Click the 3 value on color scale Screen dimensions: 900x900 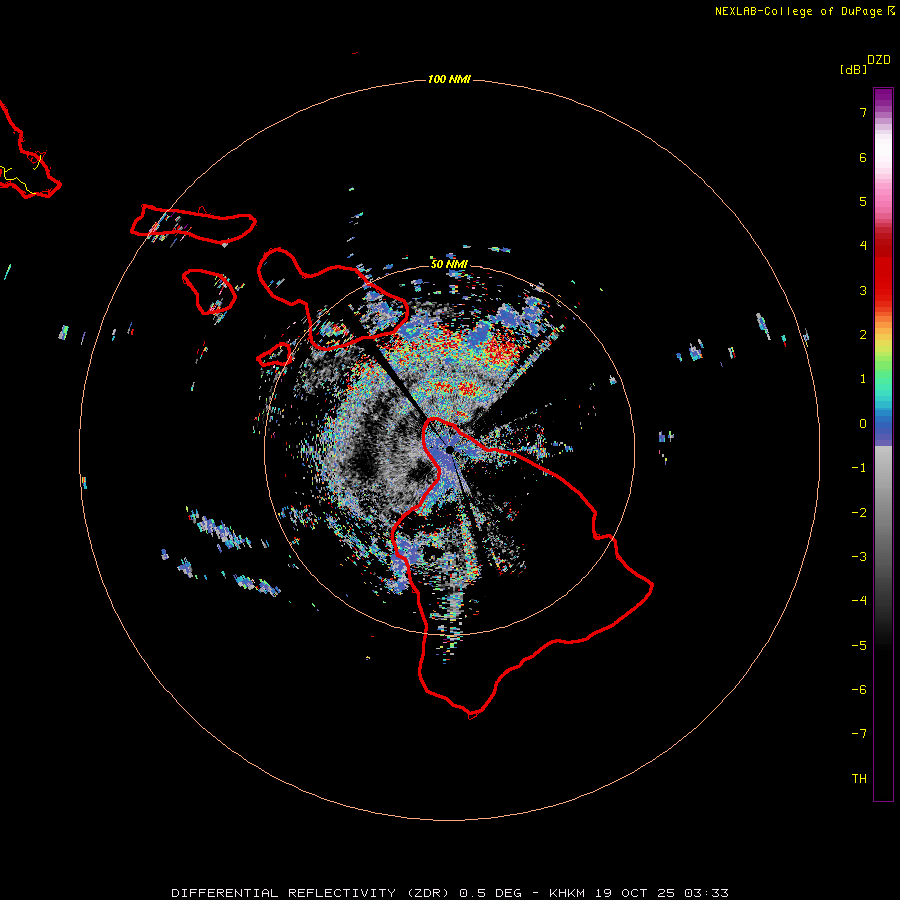(x=863, y=290)
